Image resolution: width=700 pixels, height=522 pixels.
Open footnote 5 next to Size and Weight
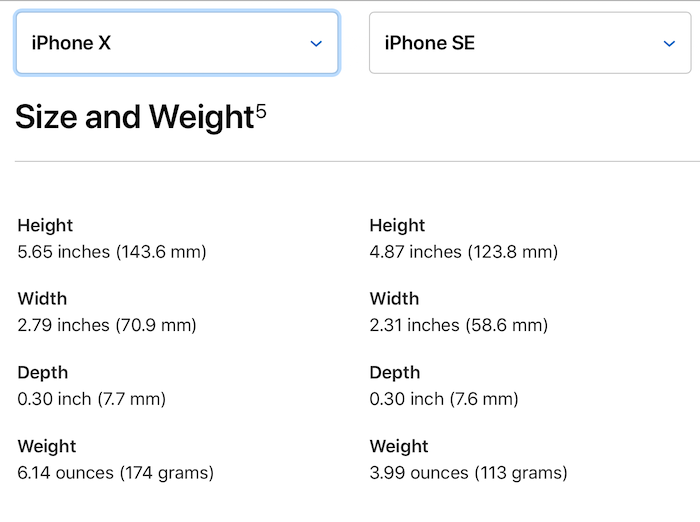coord(261,112)
